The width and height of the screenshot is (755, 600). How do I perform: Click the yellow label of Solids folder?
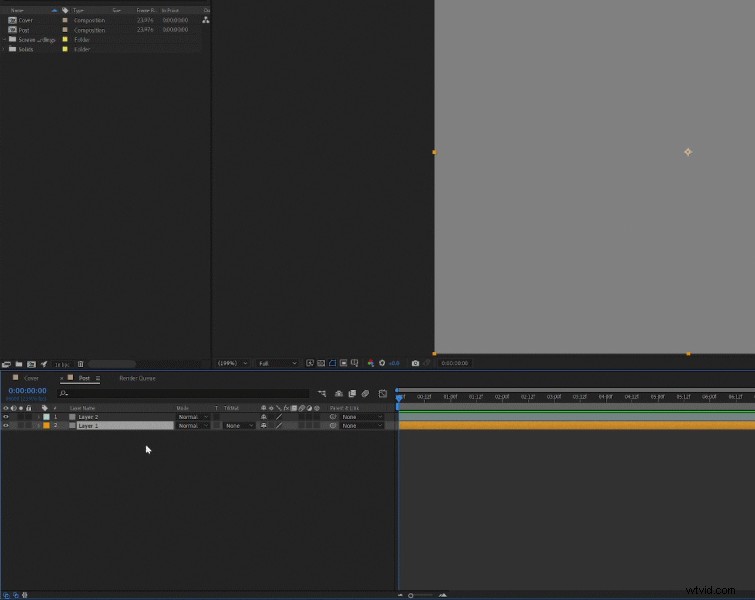pyautogui.click(x=65, y=49)
